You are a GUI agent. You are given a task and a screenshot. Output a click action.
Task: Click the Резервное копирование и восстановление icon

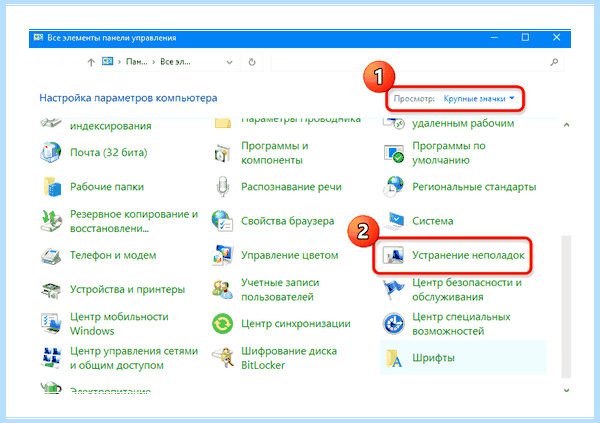[51, 221]
